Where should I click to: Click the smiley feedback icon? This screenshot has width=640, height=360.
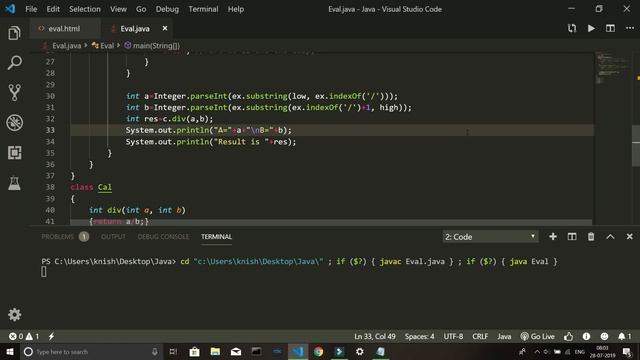click(x=604, y=337)
